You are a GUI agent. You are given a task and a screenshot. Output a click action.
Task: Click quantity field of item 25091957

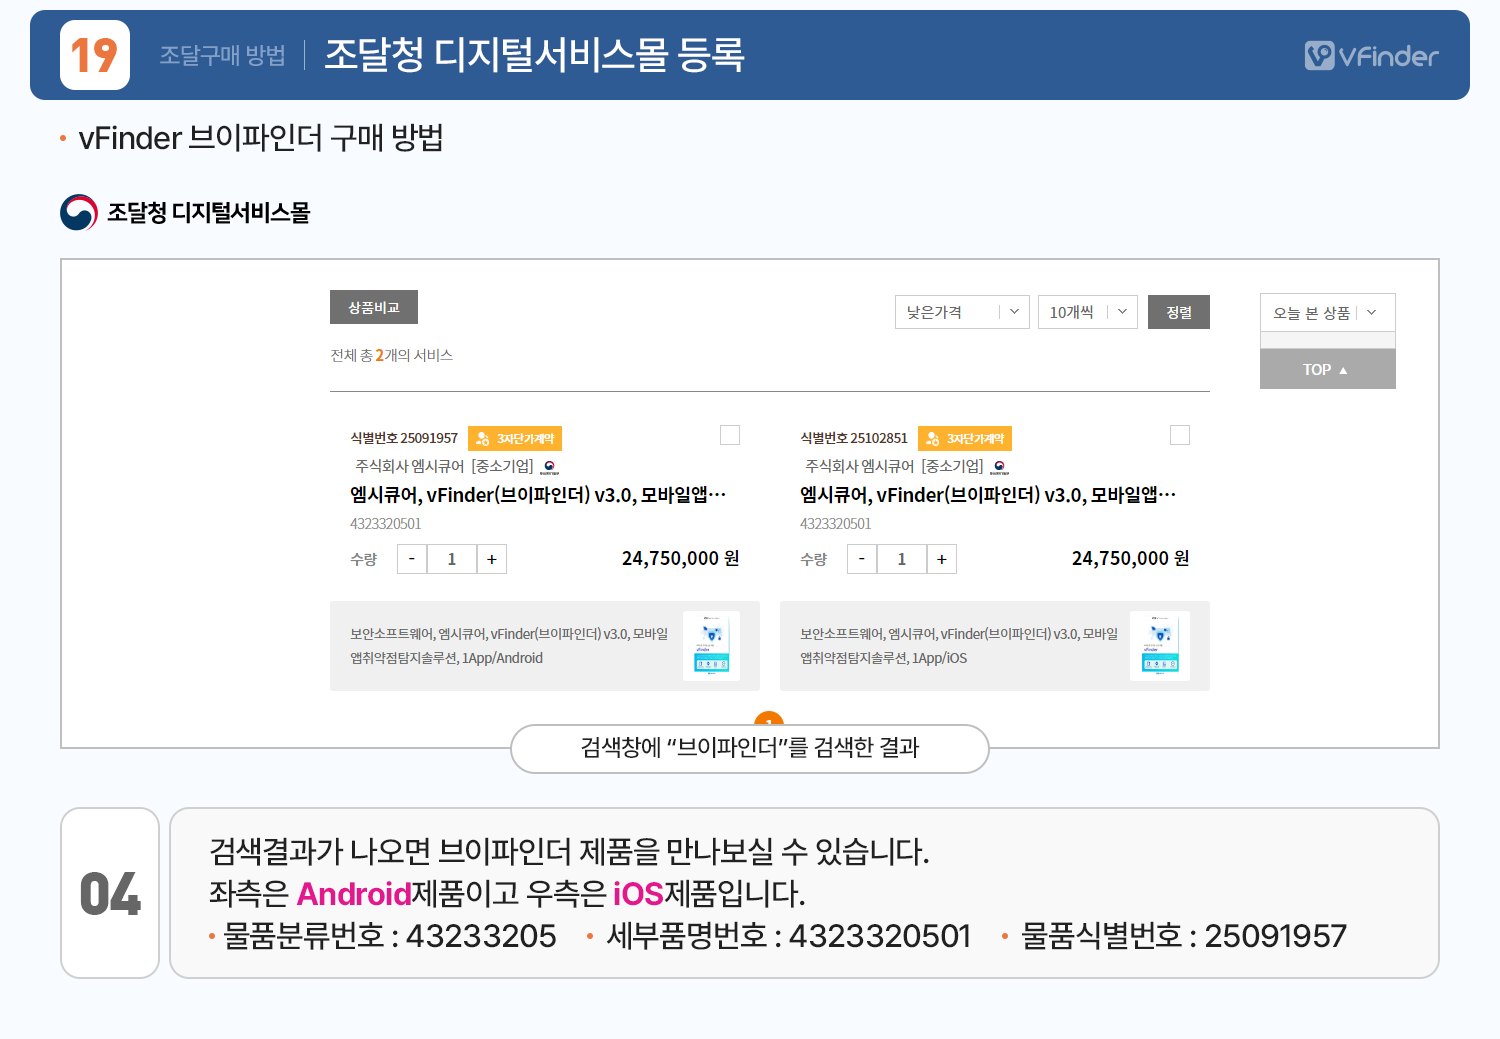[452, 559]
